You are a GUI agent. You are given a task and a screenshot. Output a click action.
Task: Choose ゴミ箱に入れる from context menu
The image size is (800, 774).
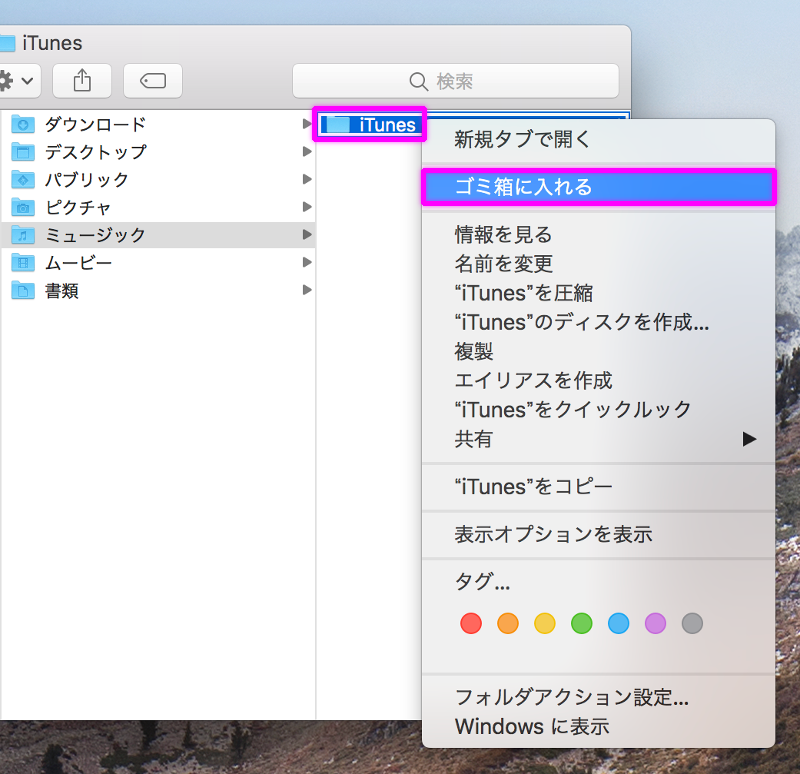click(x=598, y=187)
